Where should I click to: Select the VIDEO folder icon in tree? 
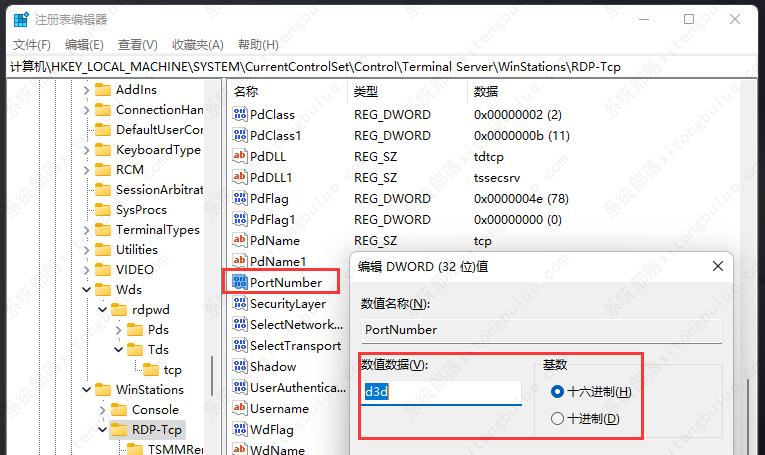tap(103, 269)
